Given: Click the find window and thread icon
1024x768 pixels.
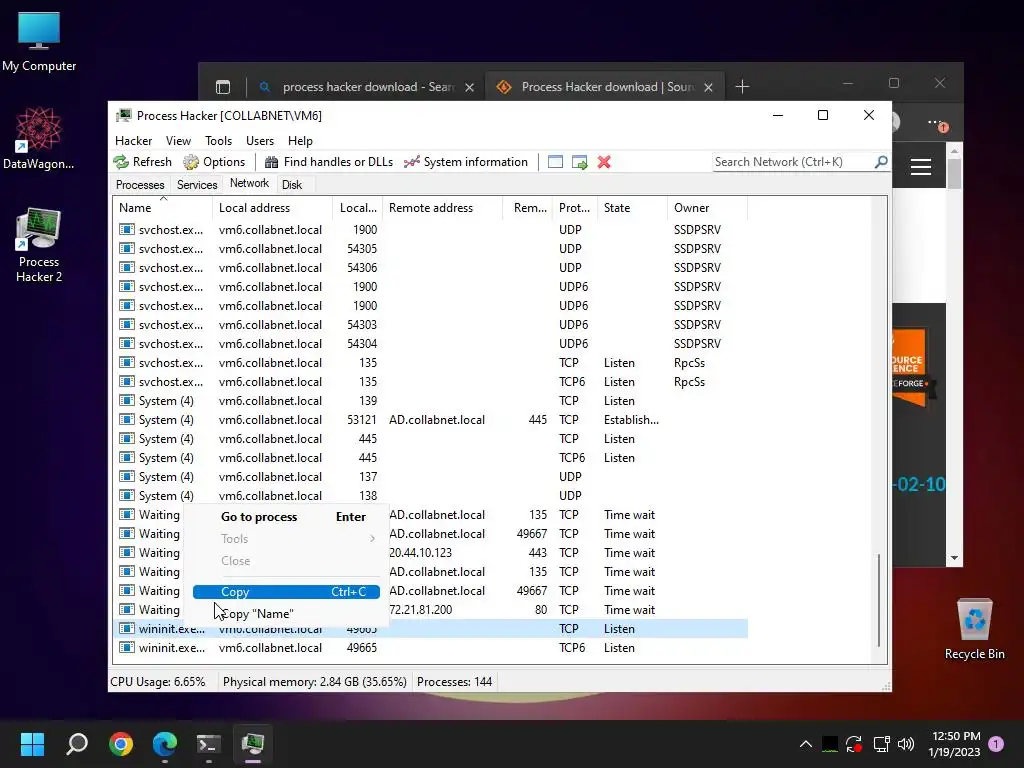Looking at the screenshot, I should [579, 162].
